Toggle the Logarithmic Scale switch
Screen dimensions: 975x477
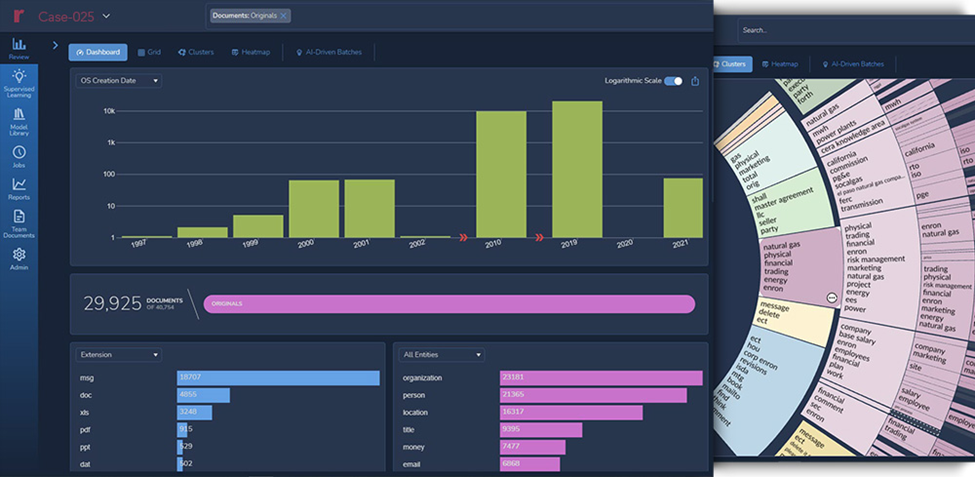pyautogui.click(x=673, y=81)
